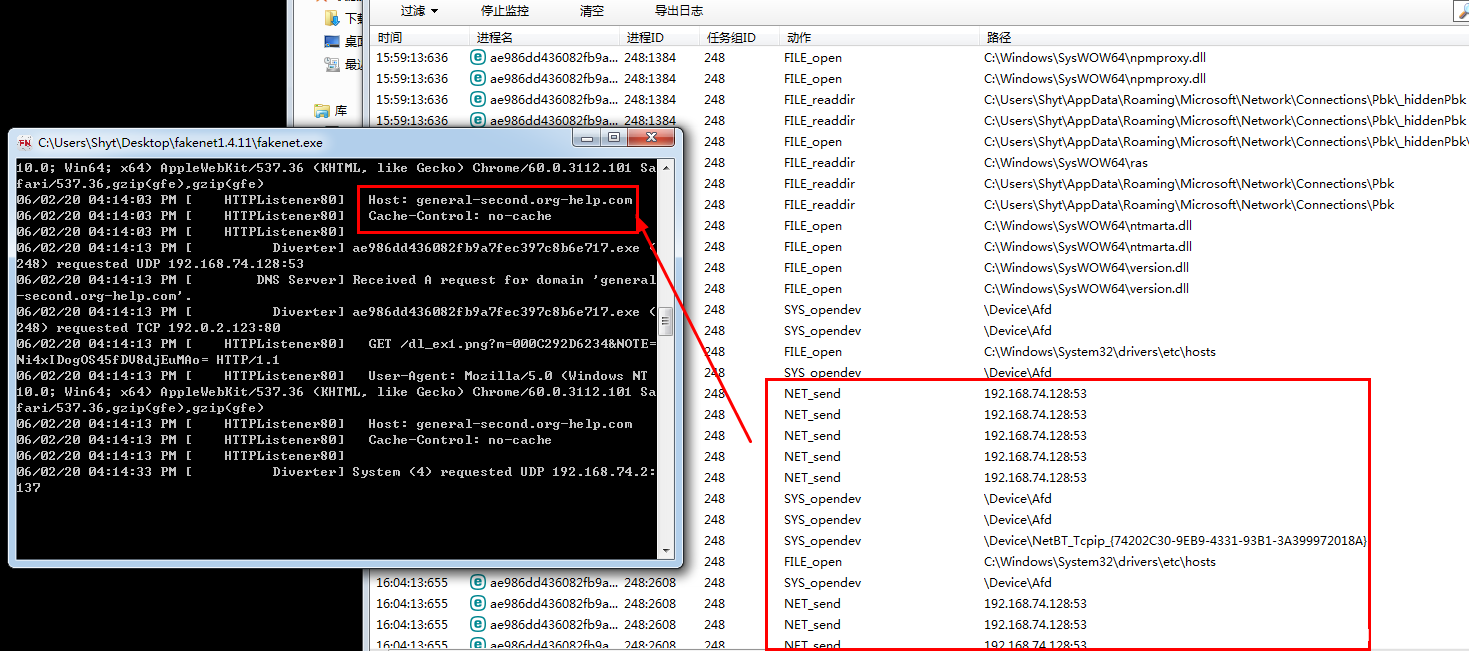Click the console scrollbar down arrow
The width and height of the screenshot is (1469, 651).
(x=665, y=549)
